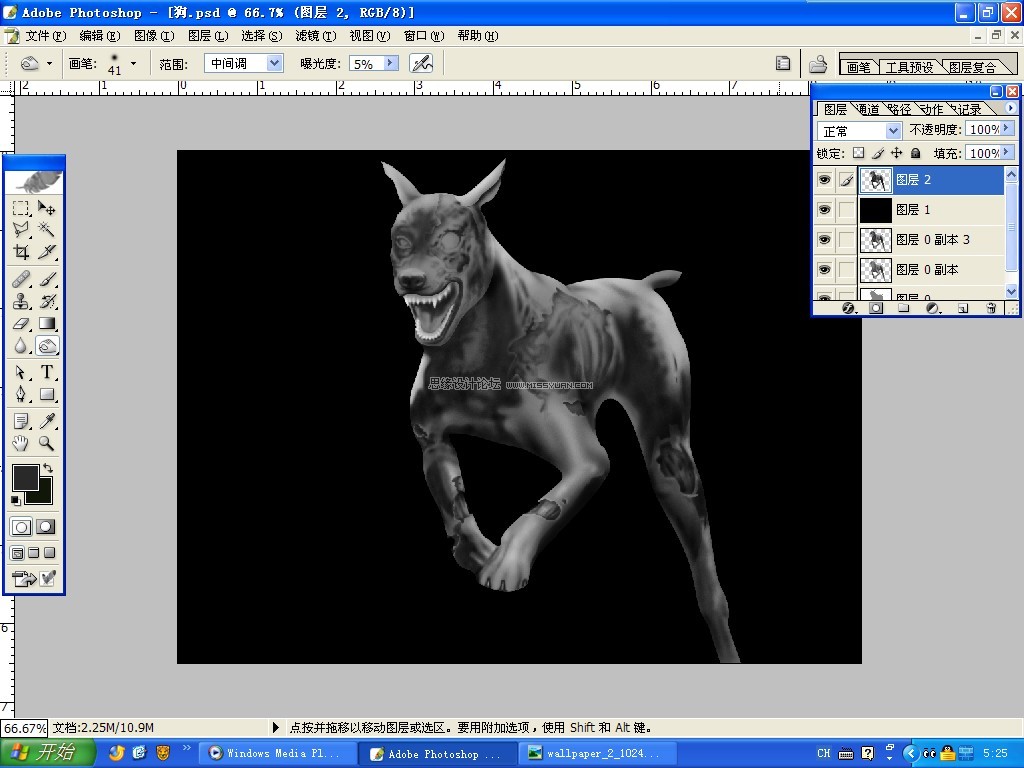Choose the Eraser tool
Viewport: 1024px width, 768px height.
21,323
